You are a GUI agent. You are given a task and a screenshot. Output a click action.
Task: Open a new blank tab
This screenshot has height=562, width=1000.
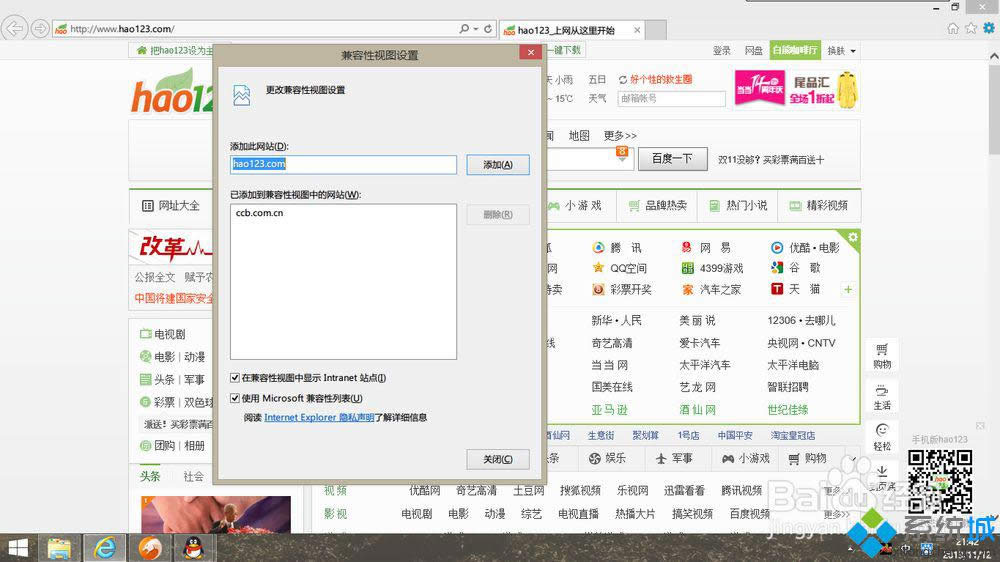pyautogui.click(x=656, y=30)
